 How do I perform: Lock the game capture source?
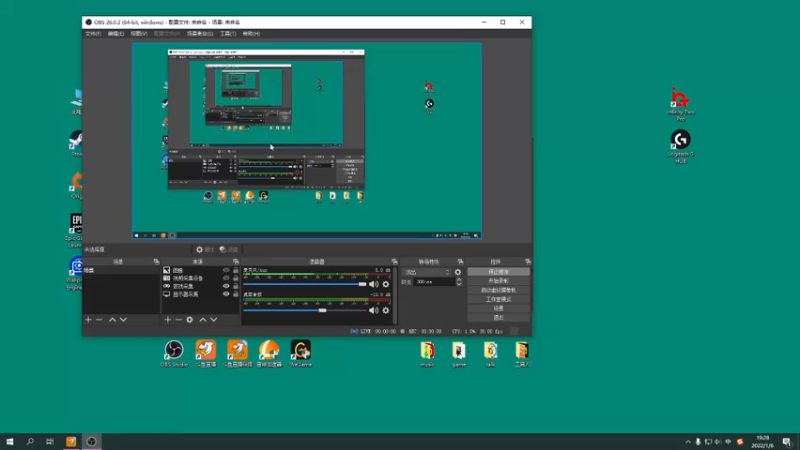point(236,286)
